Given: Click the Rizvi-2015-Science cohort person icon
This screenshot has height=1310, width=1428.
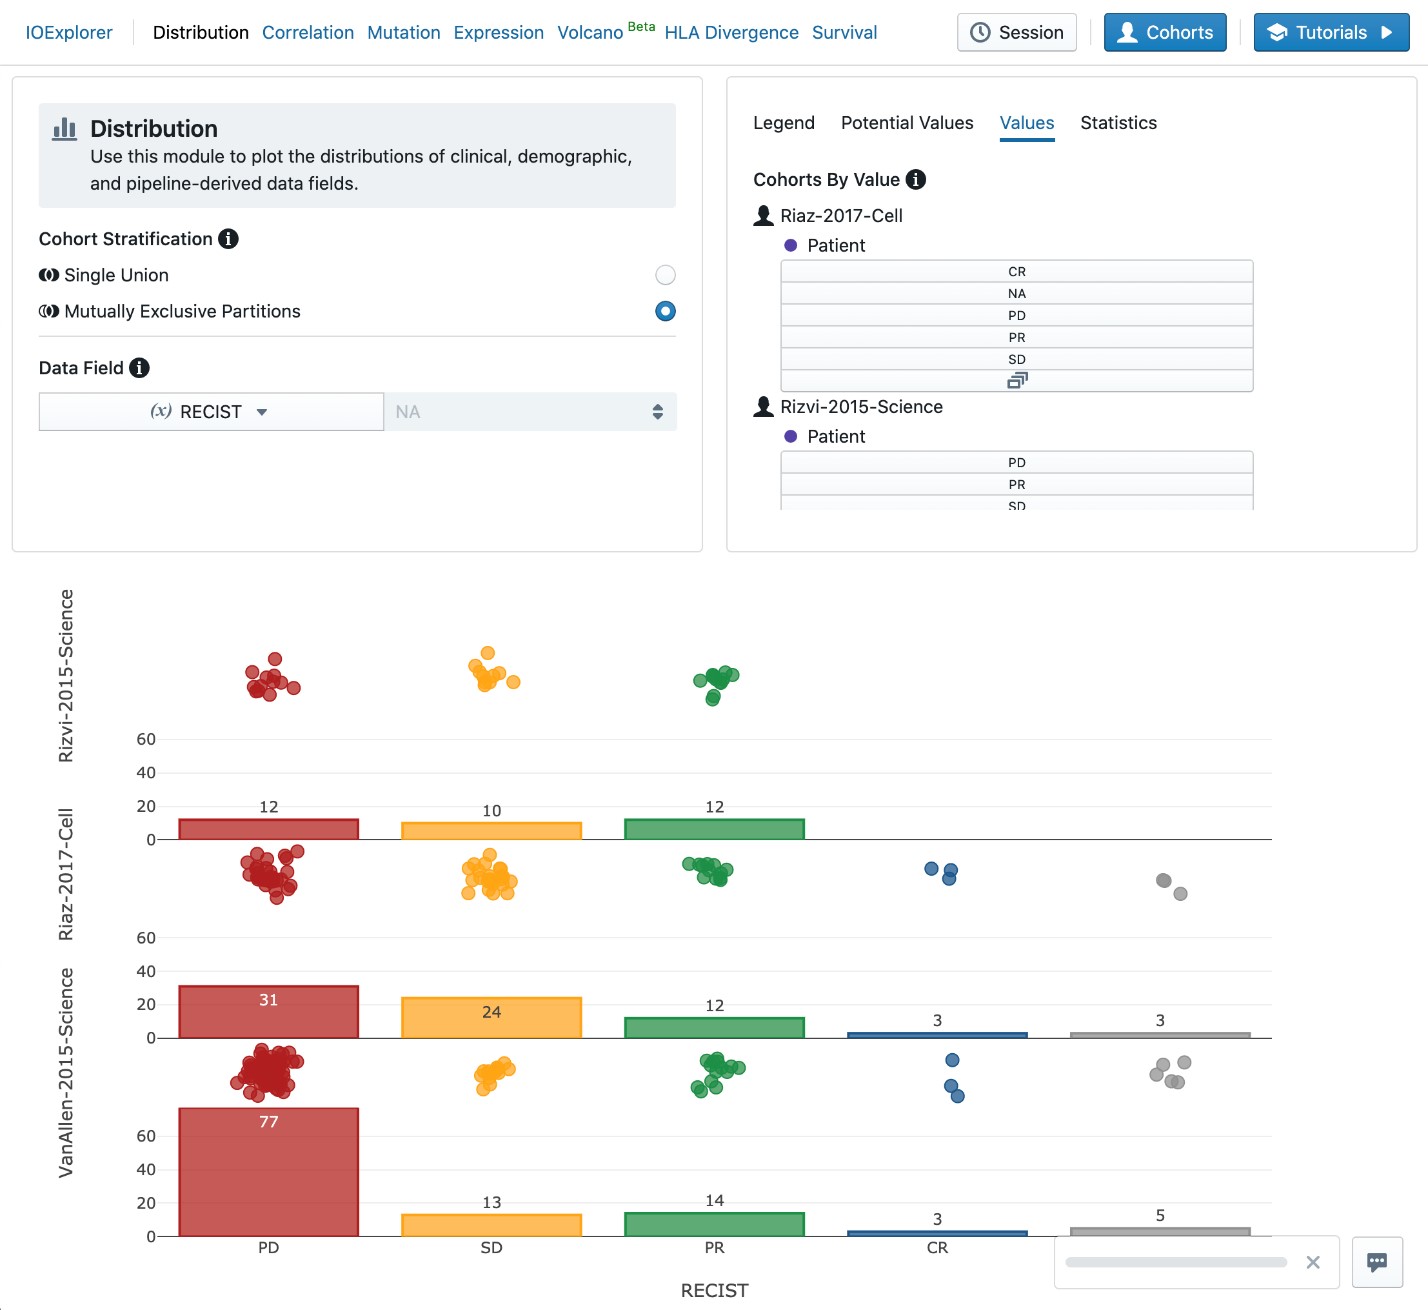Looking at the screenshot, I should click(764, 407).
